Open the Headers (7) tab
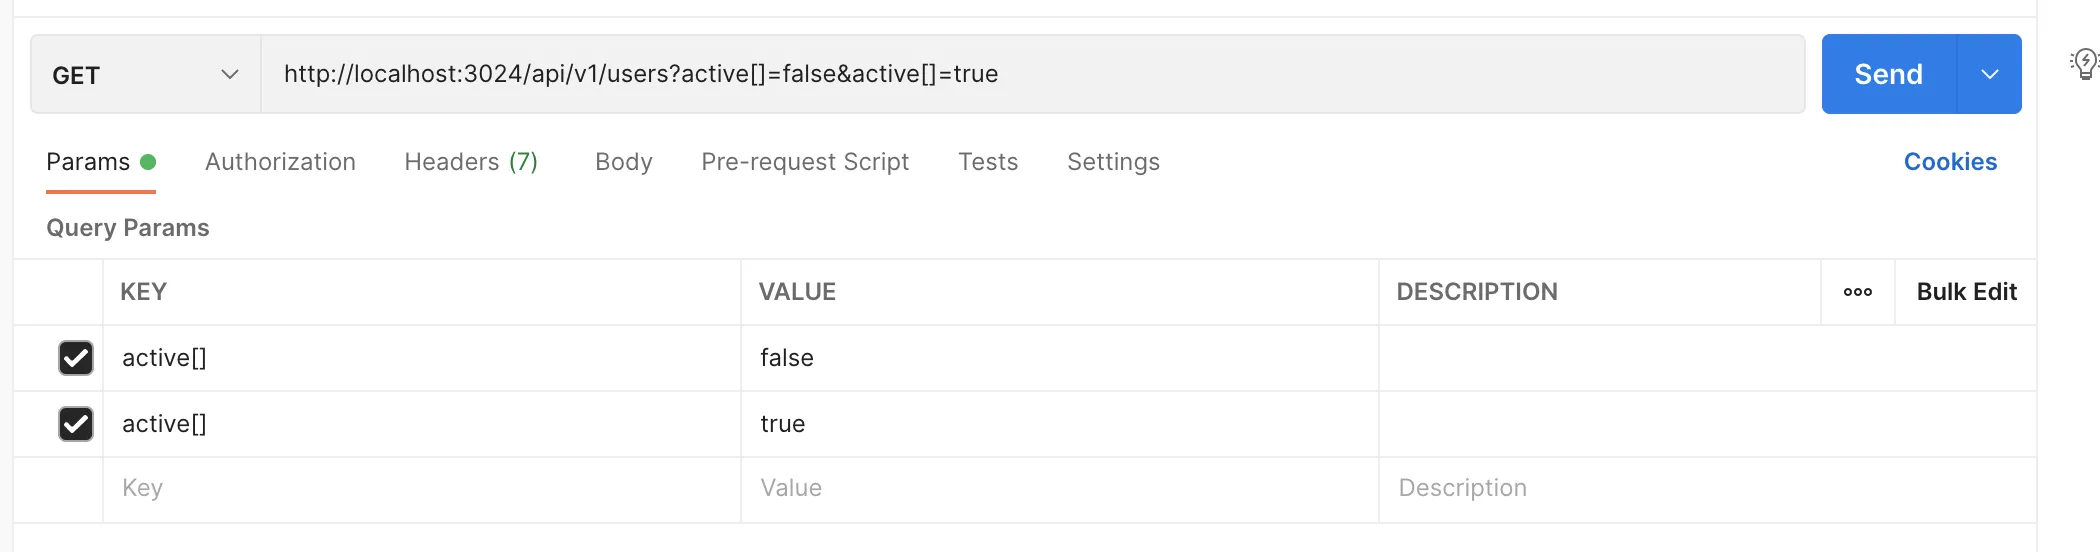 (x=471, y=162)
